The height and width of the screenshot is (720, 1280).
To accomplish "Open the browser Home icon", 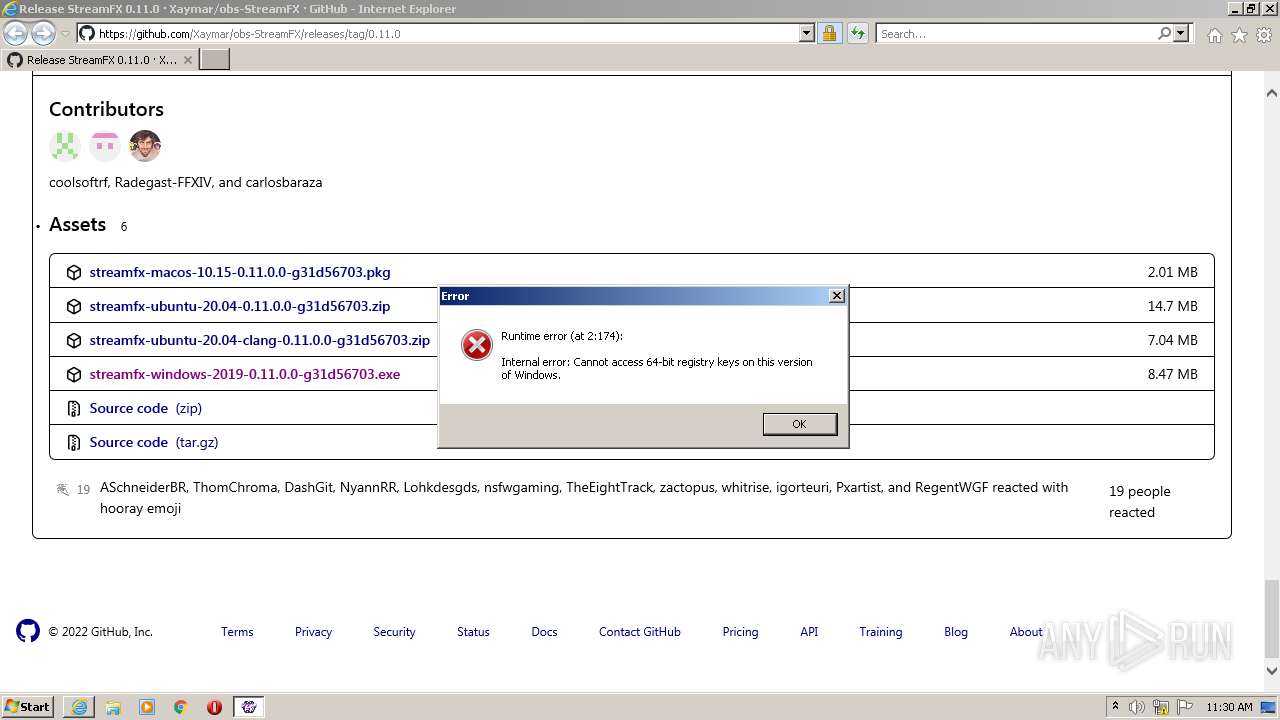I will 1214,35.
